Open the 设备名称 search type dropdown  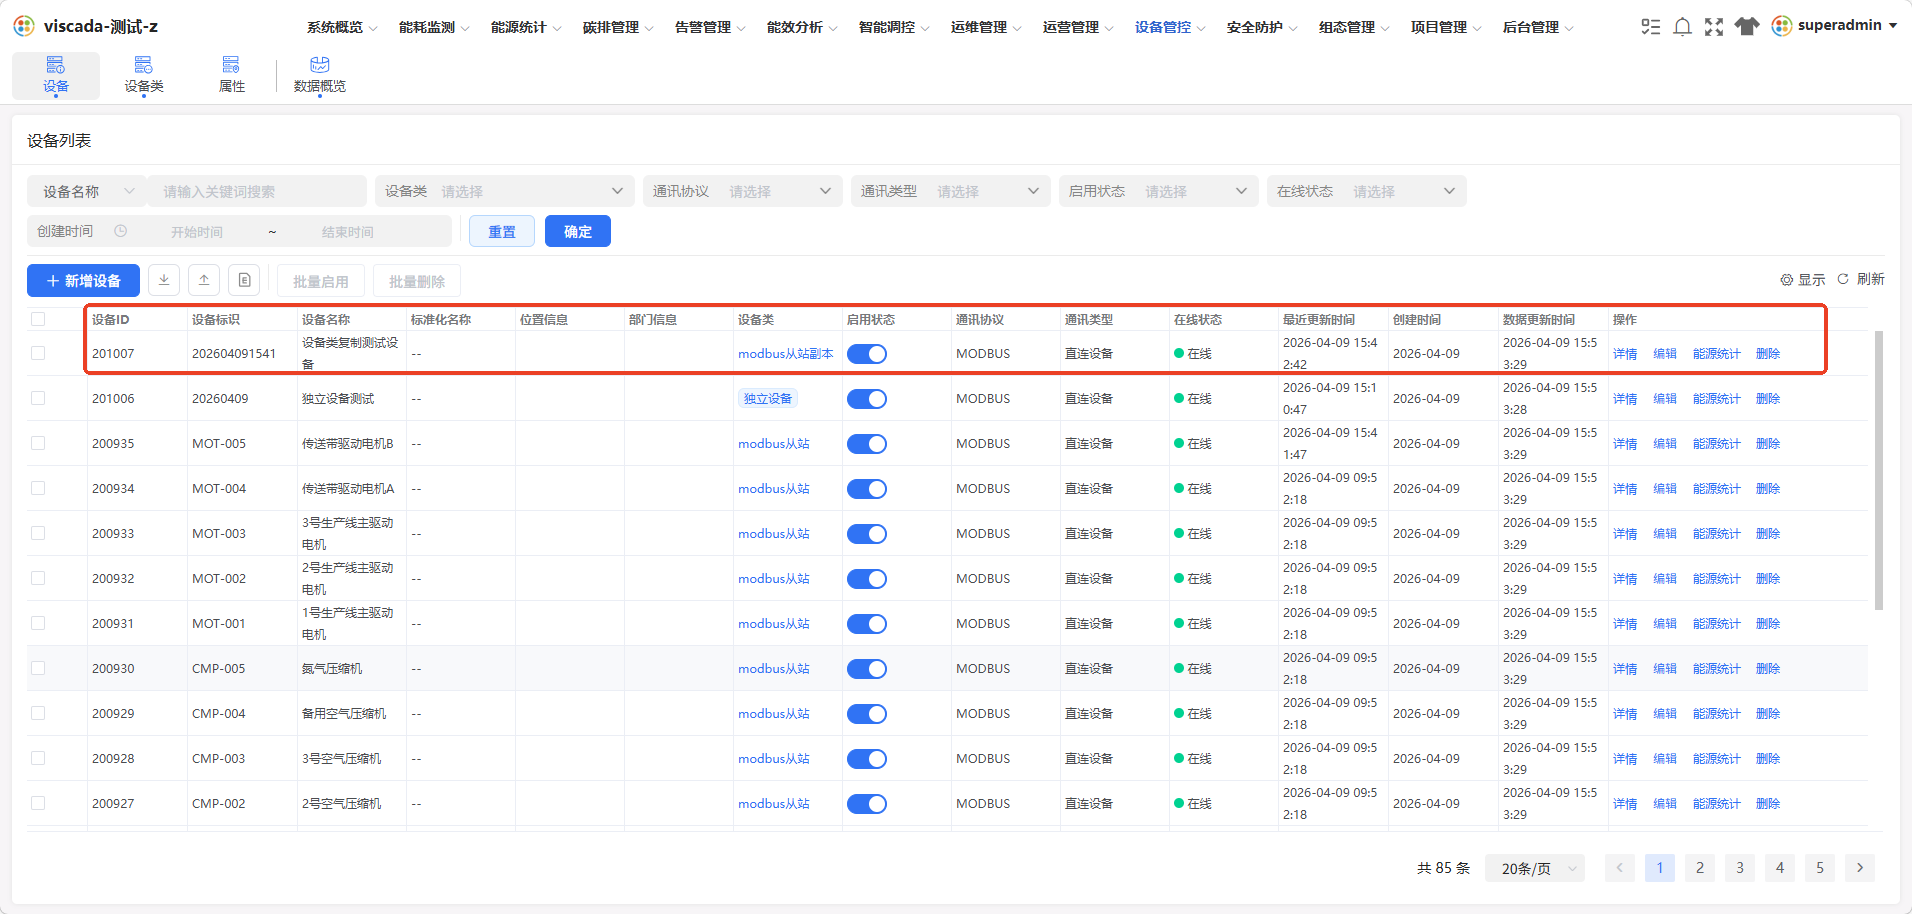(87, 191)
